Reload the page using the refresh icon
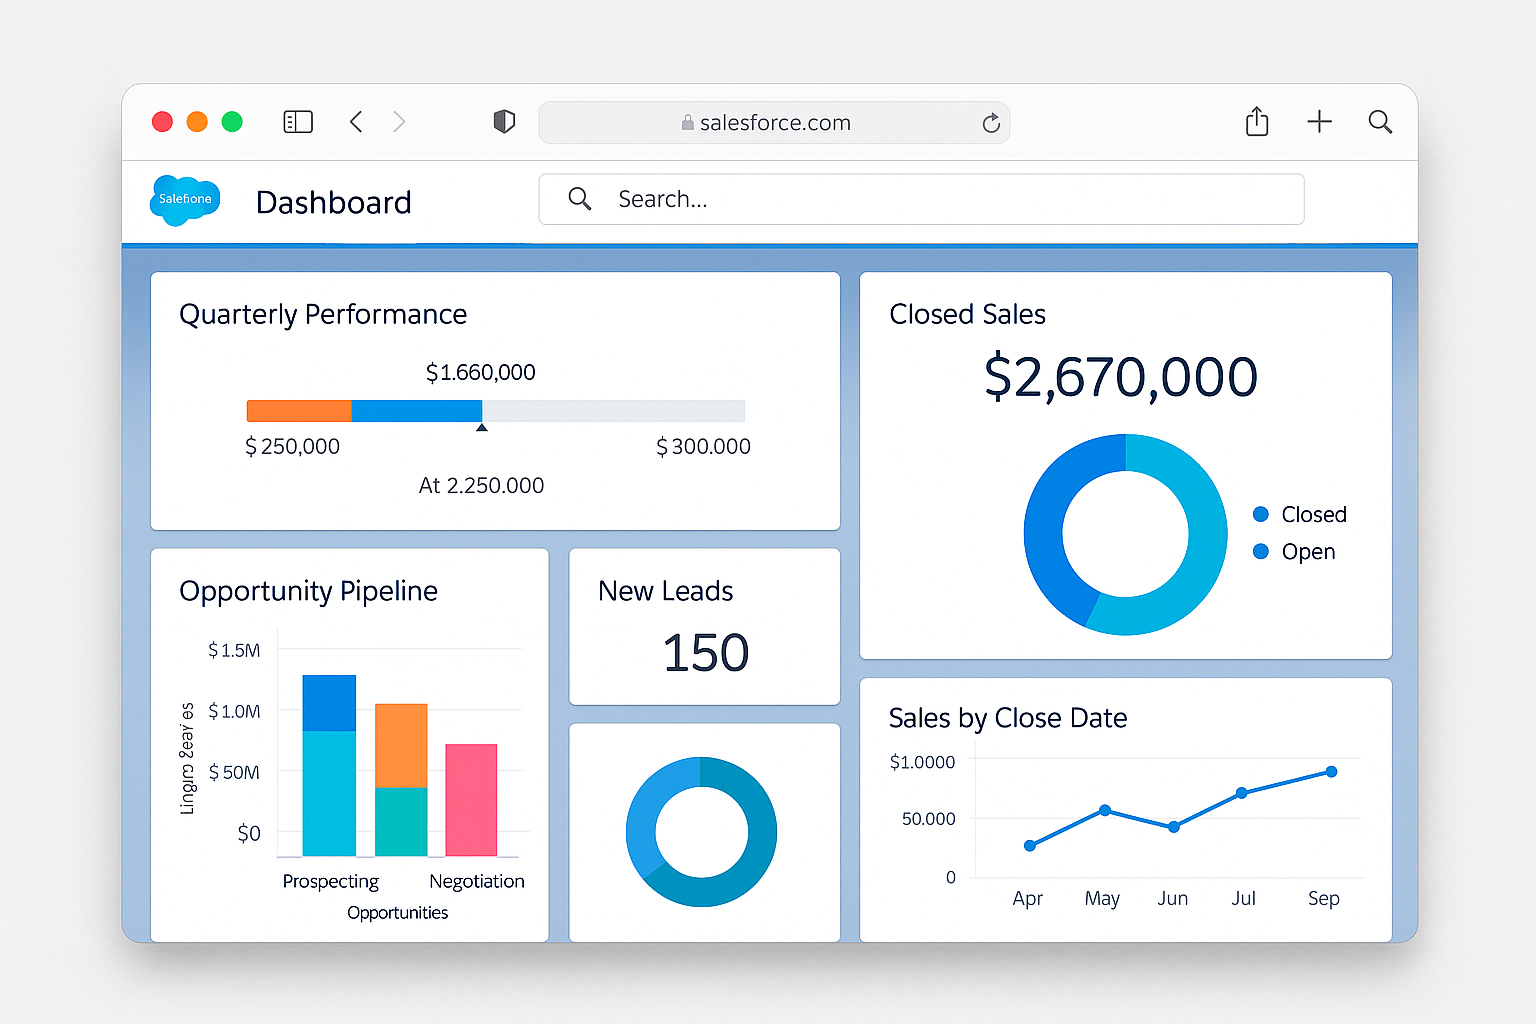The height and width of the screenshot is (1024, 1536). coord(991,123)
